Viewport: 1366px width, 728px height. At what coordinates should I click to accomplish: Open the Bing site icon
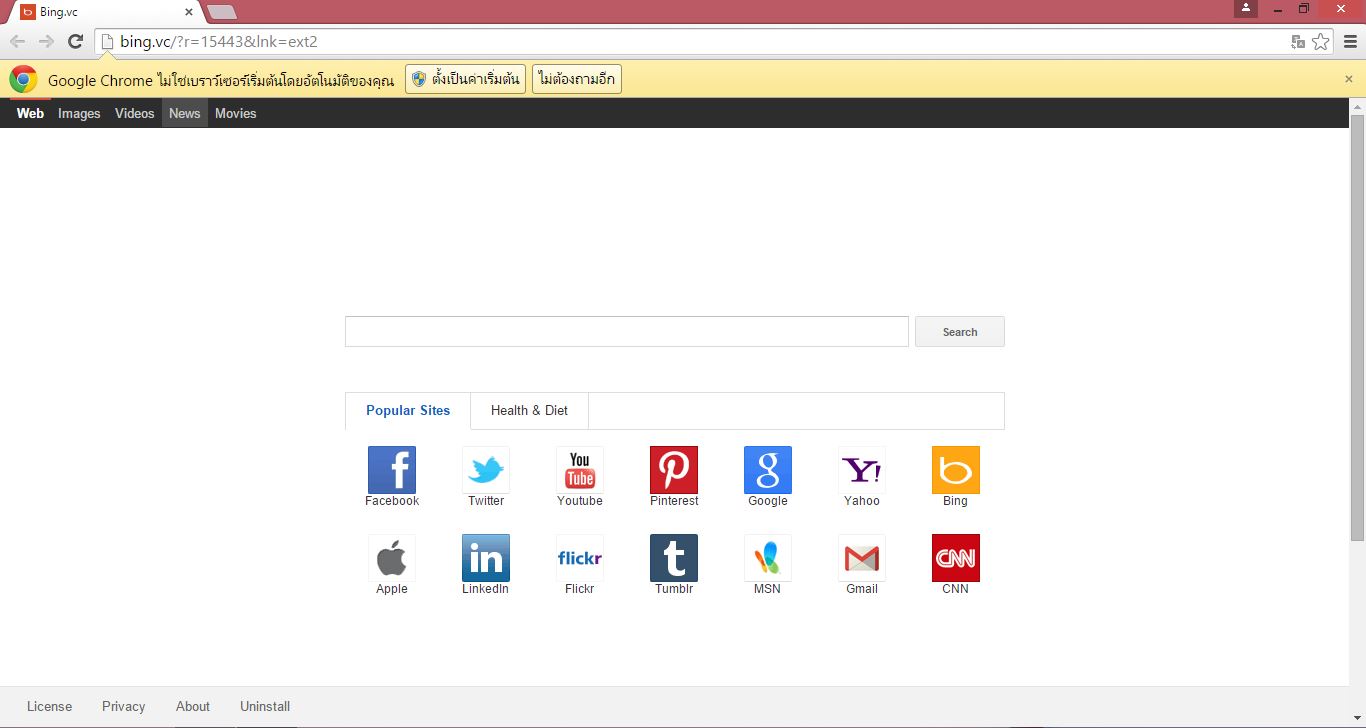coord(956,470)
